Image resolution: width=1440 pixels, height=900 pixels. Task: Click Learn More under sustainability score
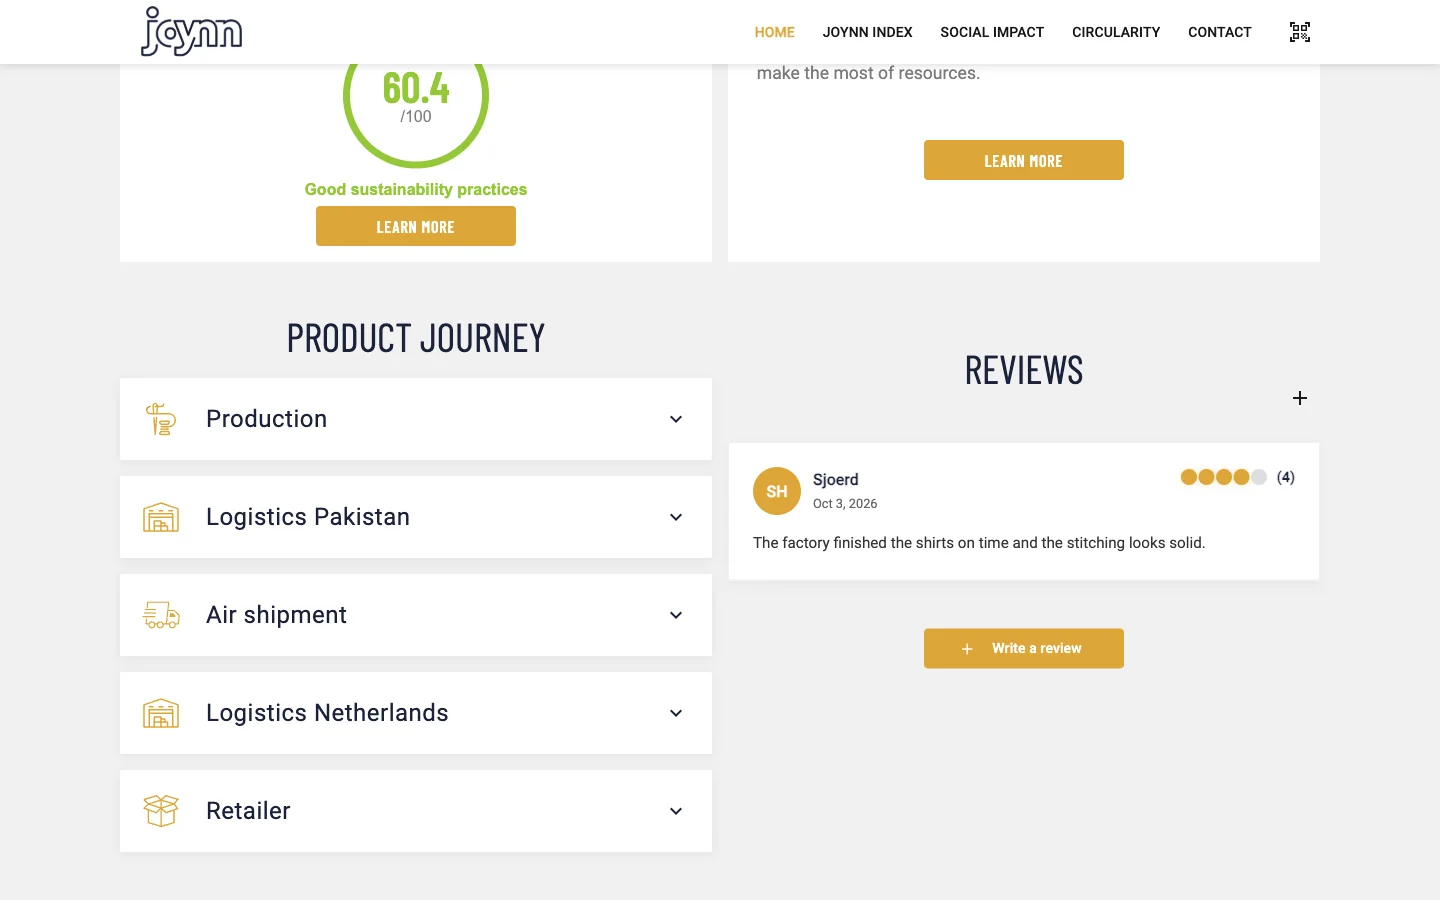pos(416,226)
